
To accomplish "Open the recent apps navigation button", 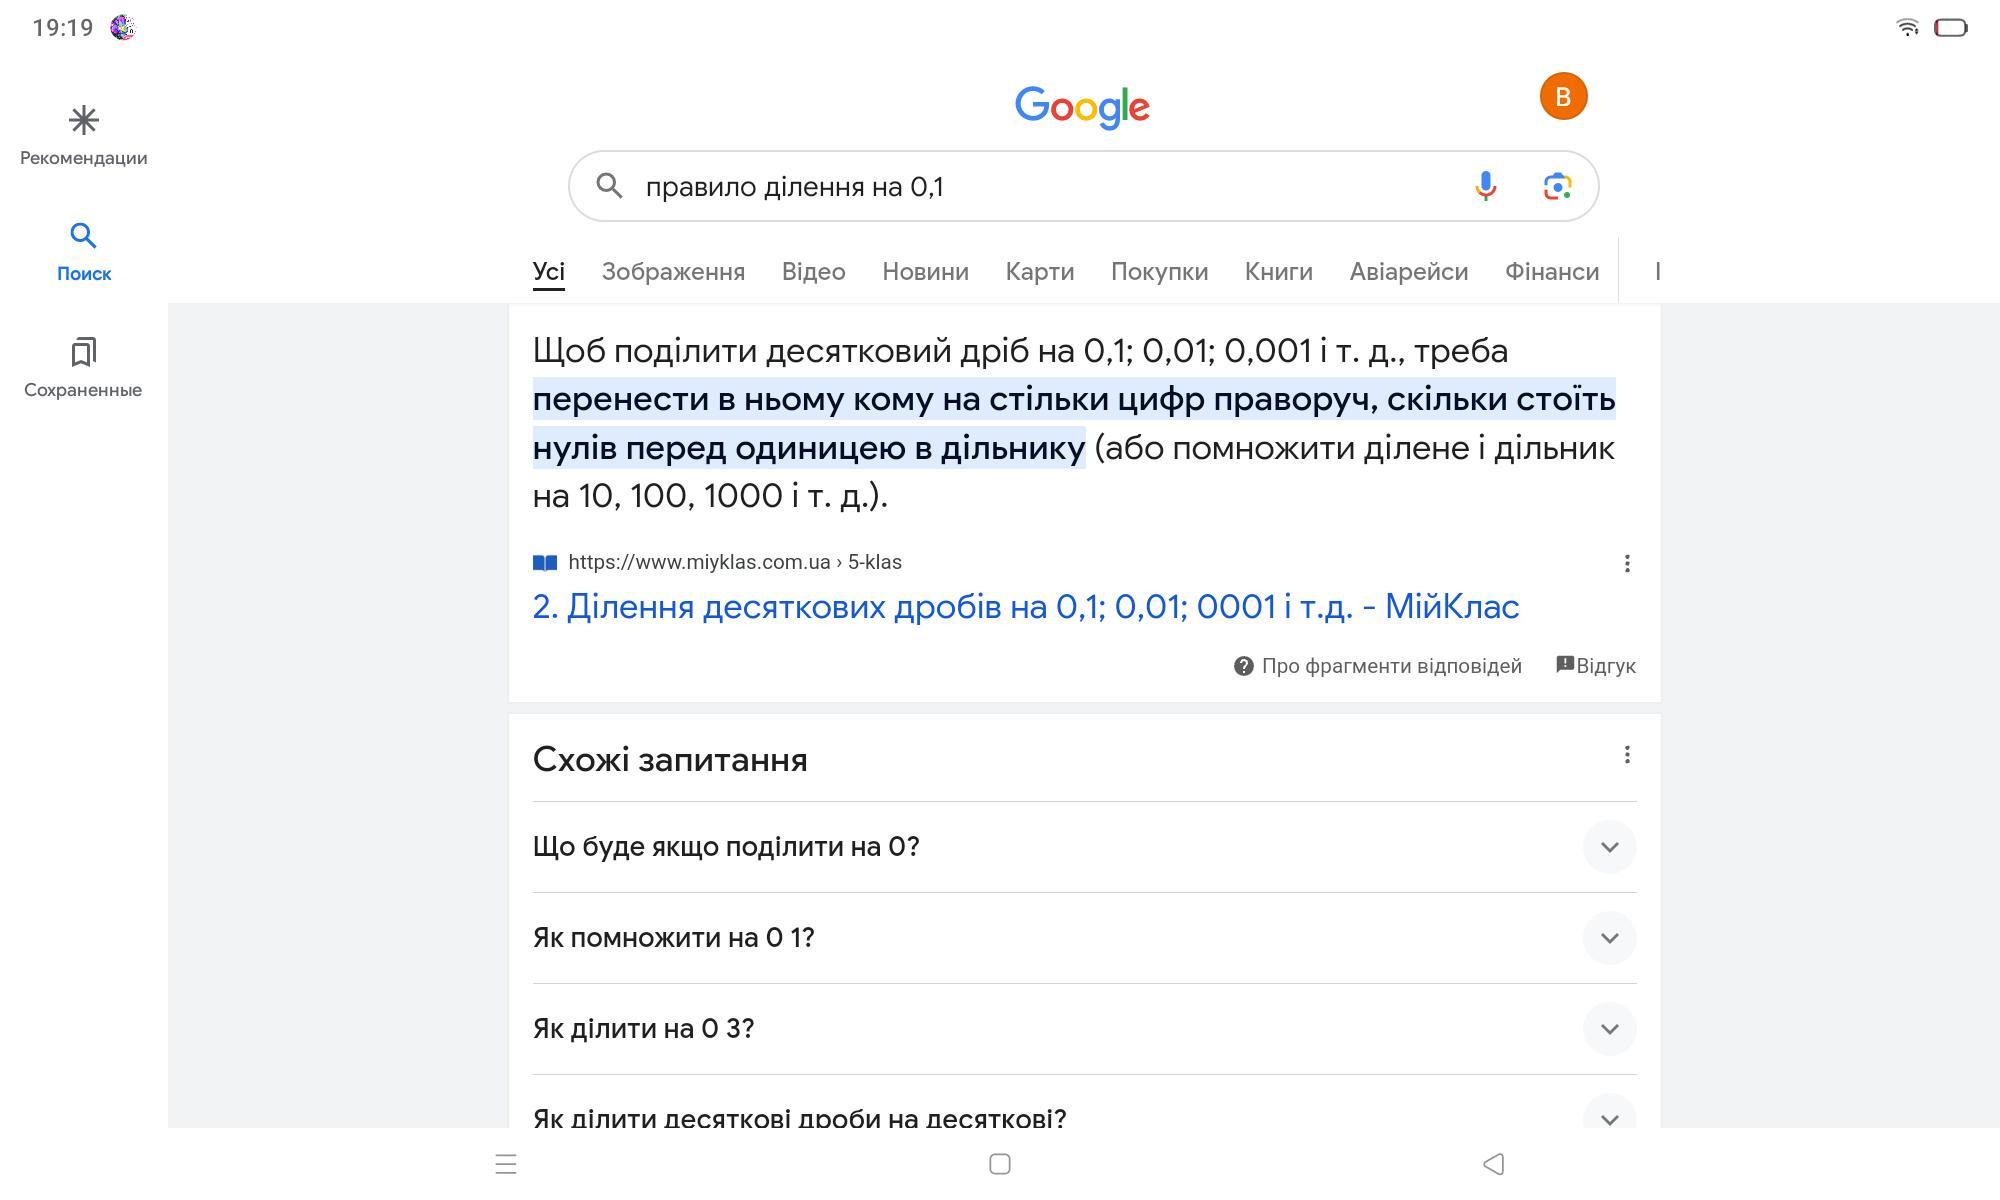I will [x=506, y=1164].
